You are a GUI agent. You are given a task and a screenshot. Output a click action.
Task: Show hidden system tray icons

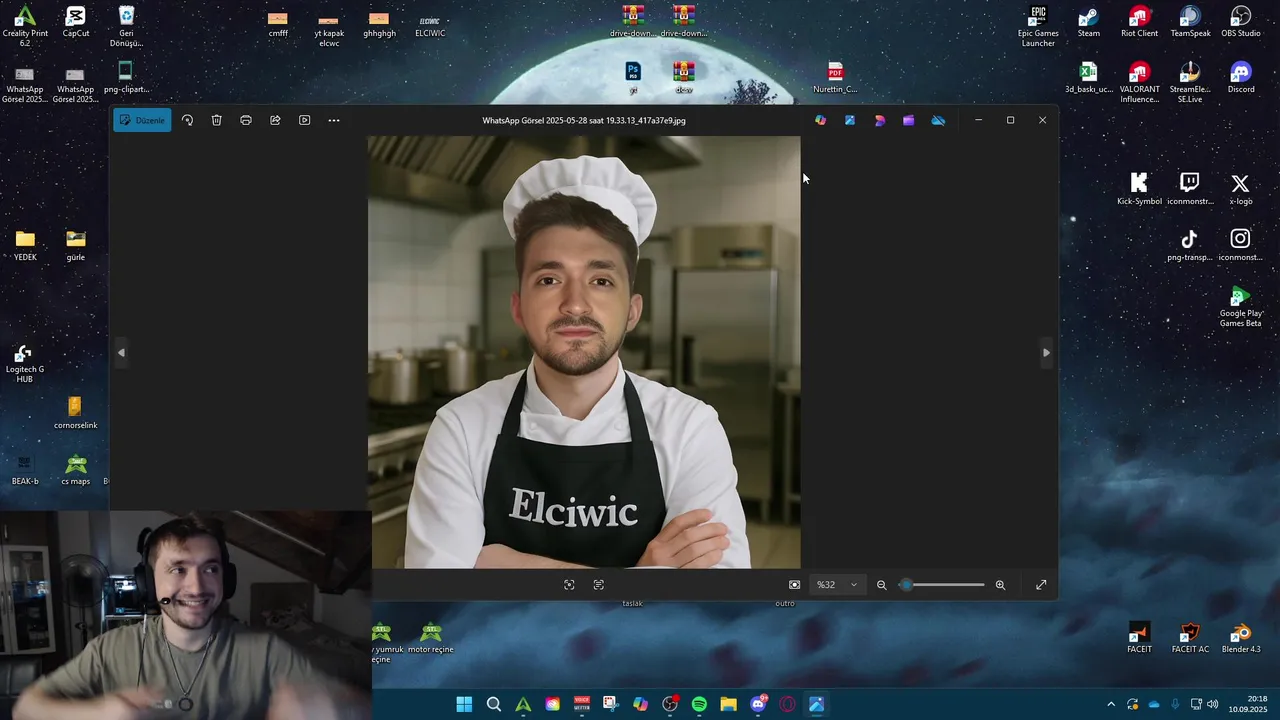(1110, 704)
